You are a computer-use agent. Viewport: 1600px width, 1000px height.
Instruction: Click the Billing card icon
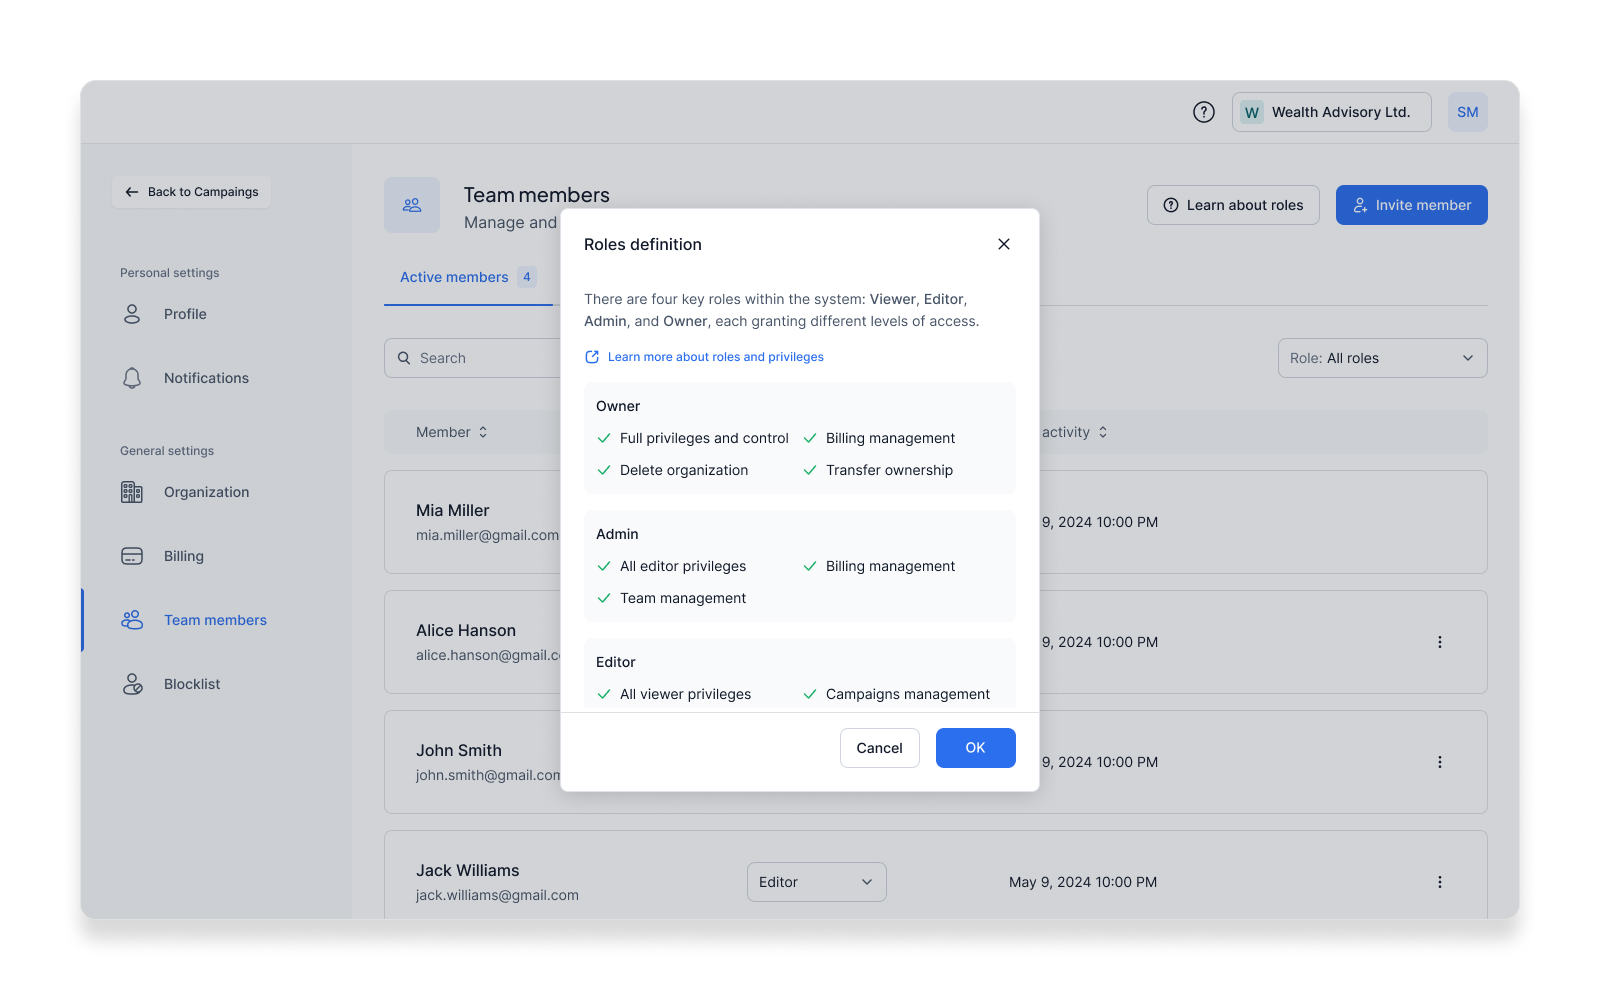(132, 556)
